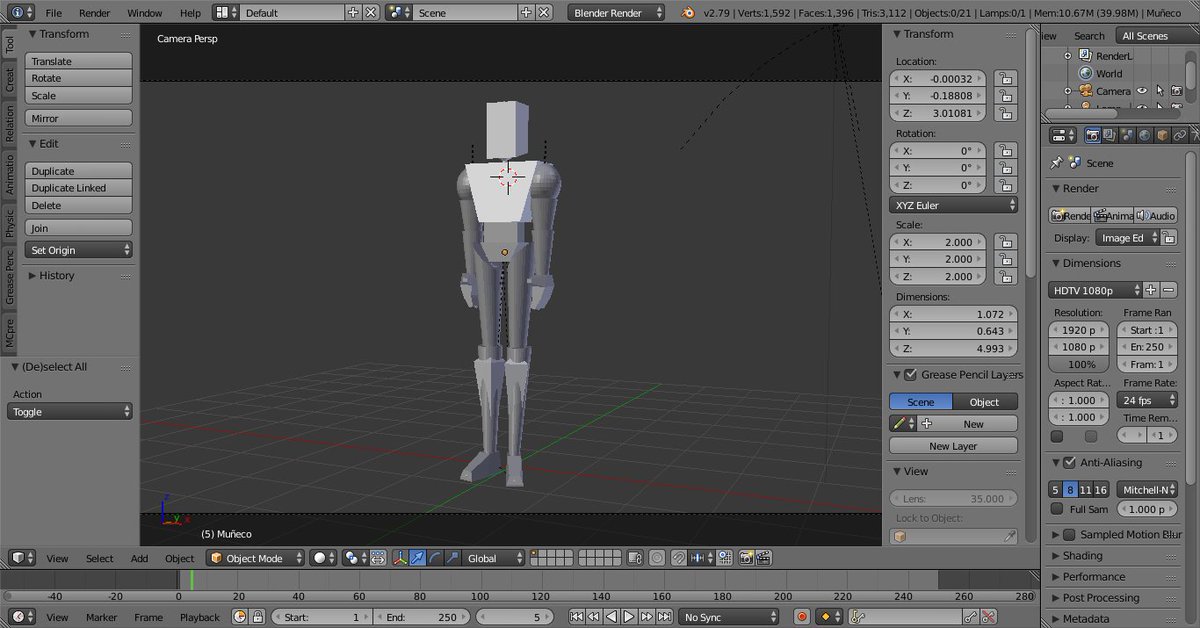This screenshot has width=1200, height=628.
Task: Open the Help menu
Action: pyautogui.click(x=190, y=13)
